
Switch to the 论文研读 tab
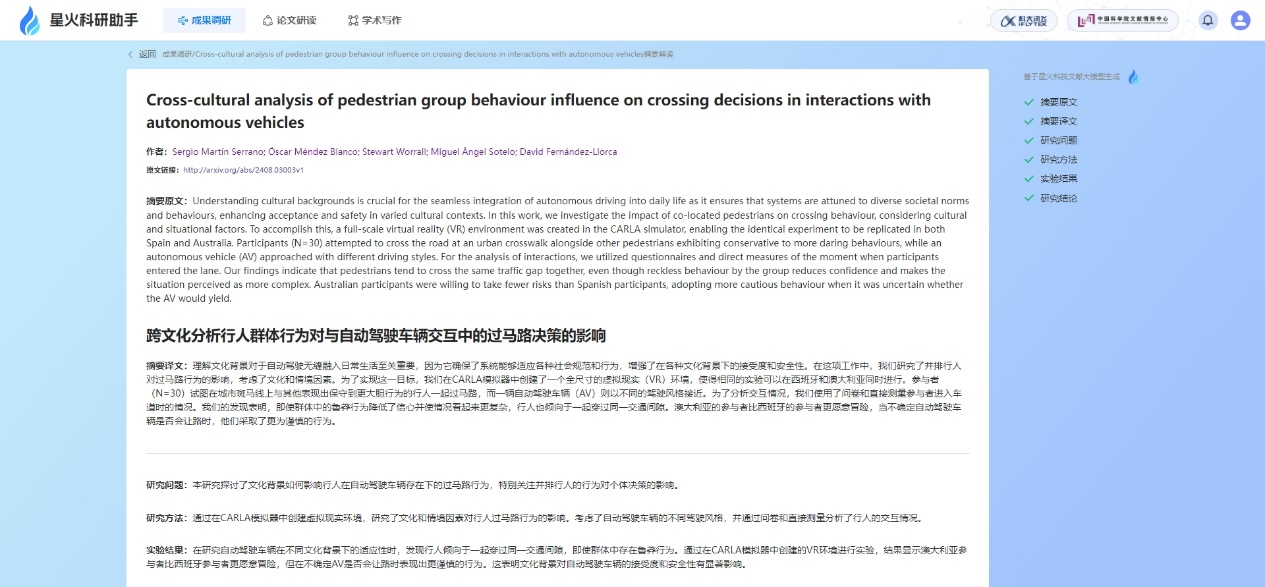pos(290,20)
